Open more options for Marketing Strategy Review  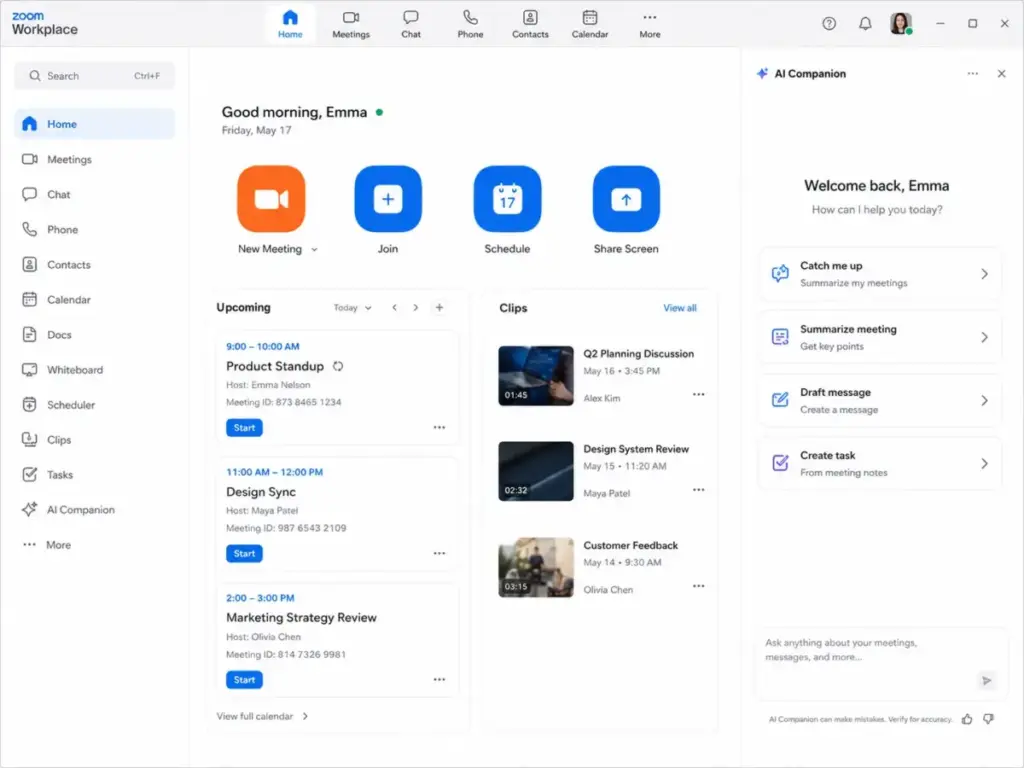(440, 680)
